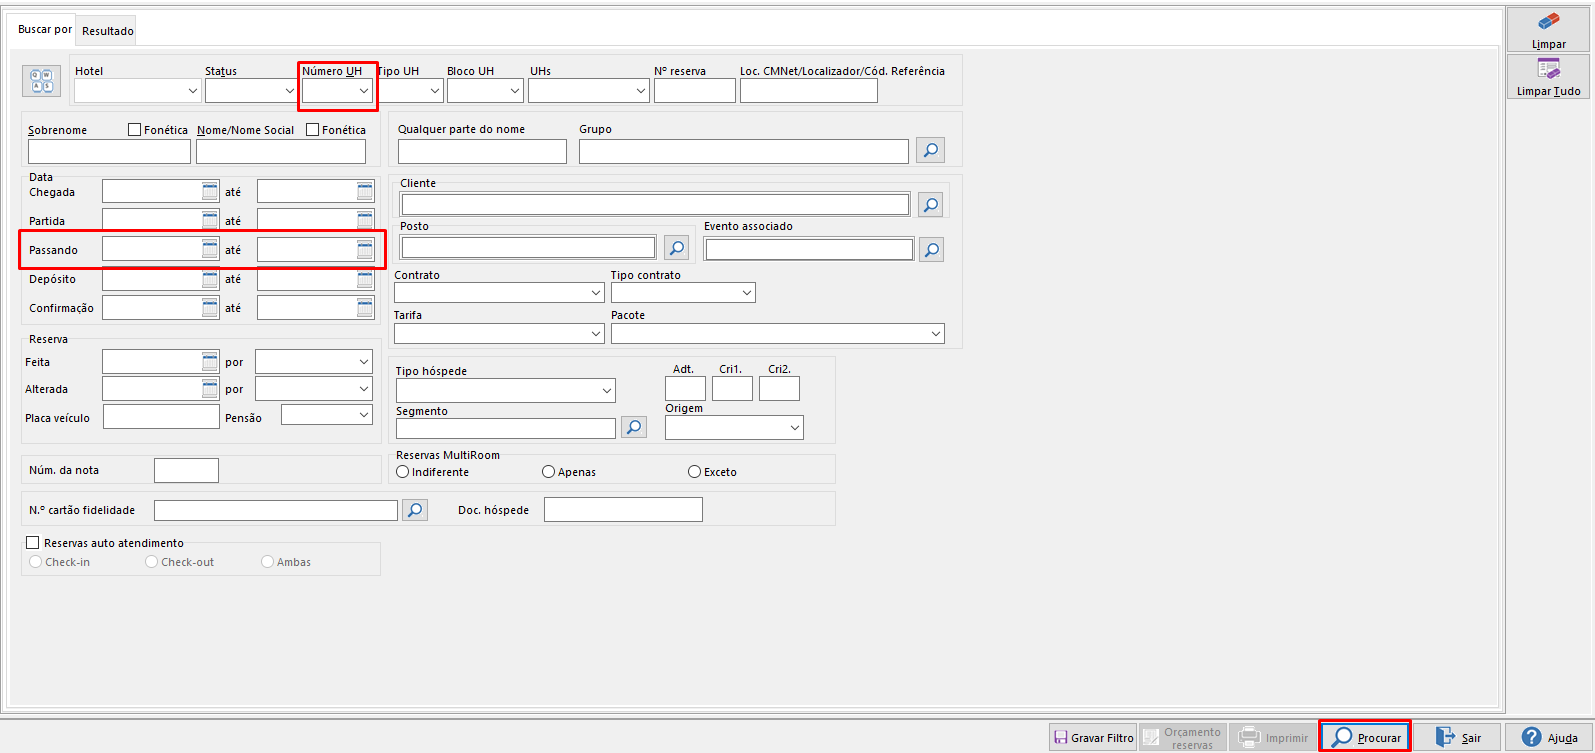Open Ajuda help button
This screenshot has height=753, width=1595.
point(1549,737)
